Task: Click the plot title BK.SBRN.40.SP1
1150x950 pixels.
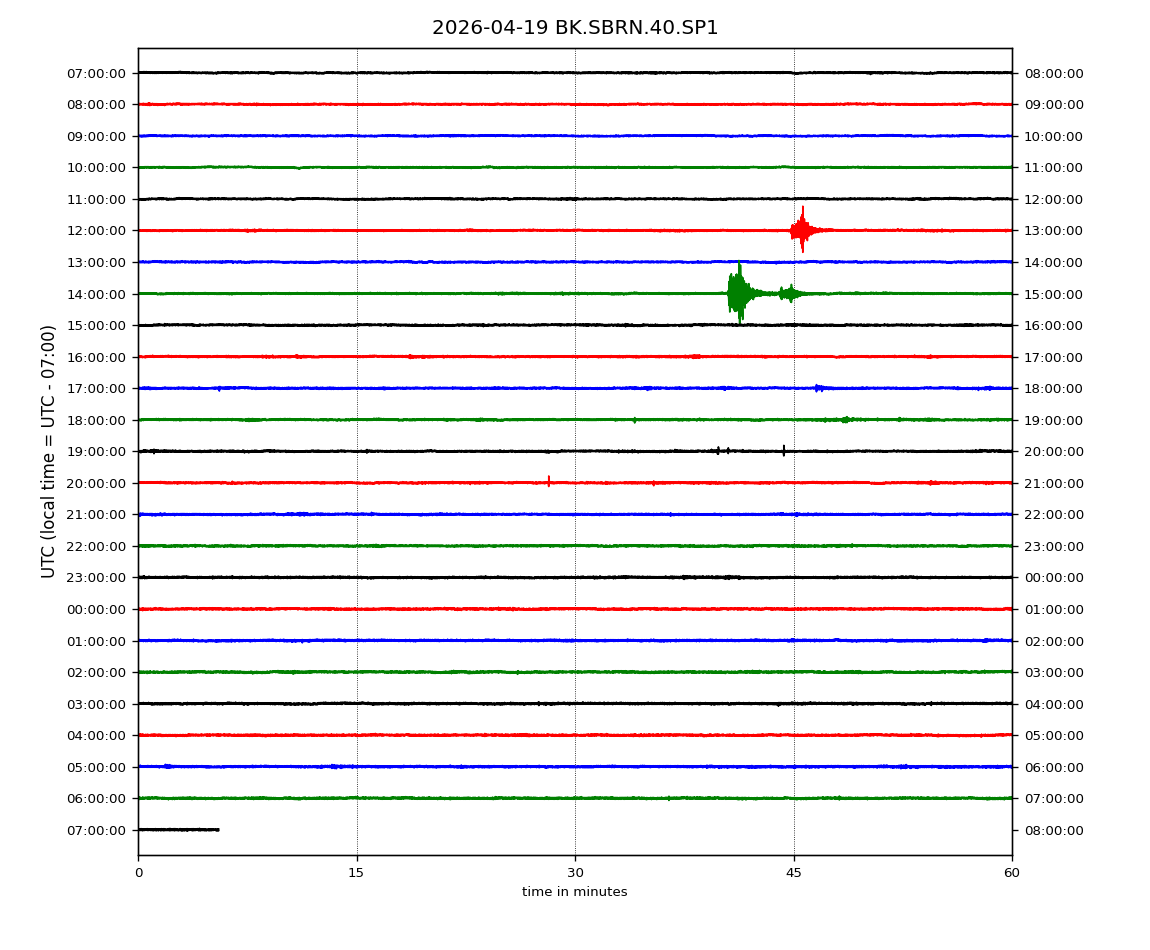Action: click(574, 28)
